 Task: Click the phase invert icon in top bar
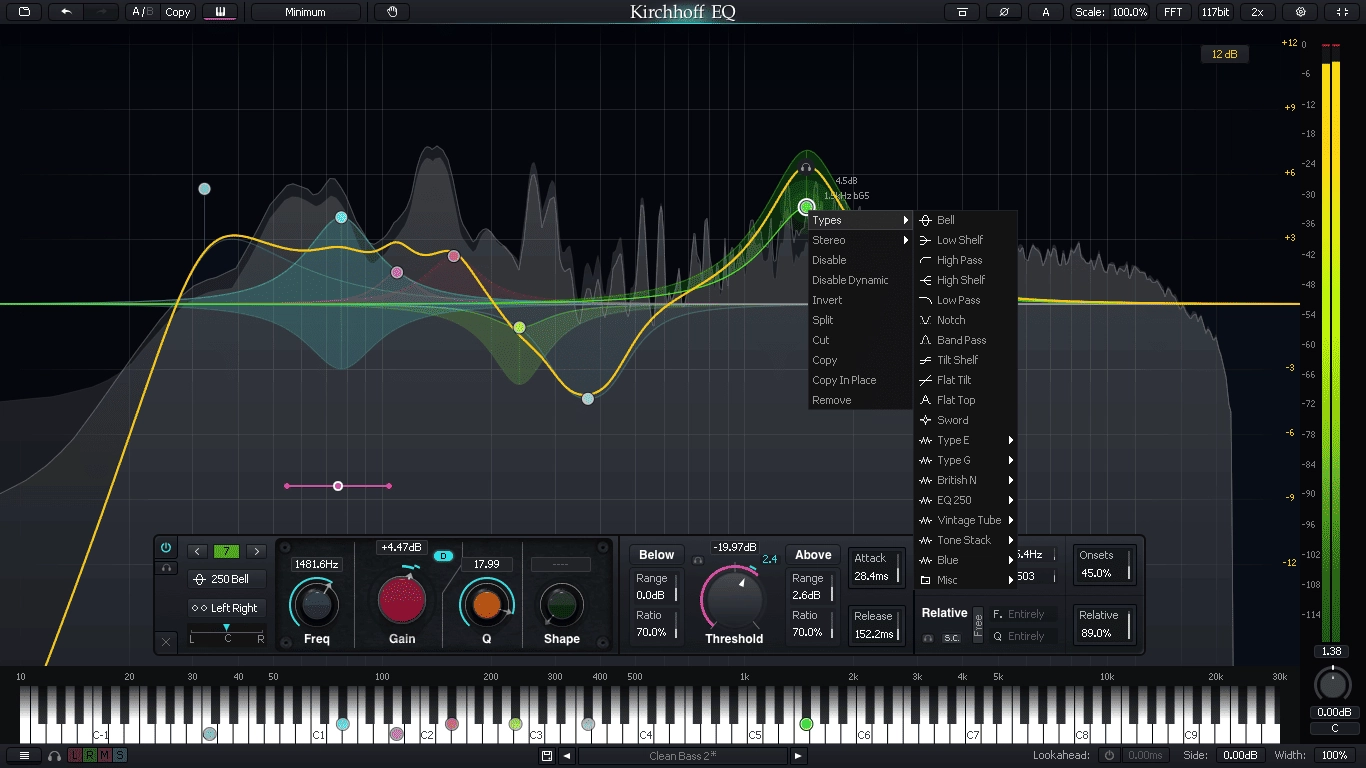pyautogui.click(x=1003, y=12)
